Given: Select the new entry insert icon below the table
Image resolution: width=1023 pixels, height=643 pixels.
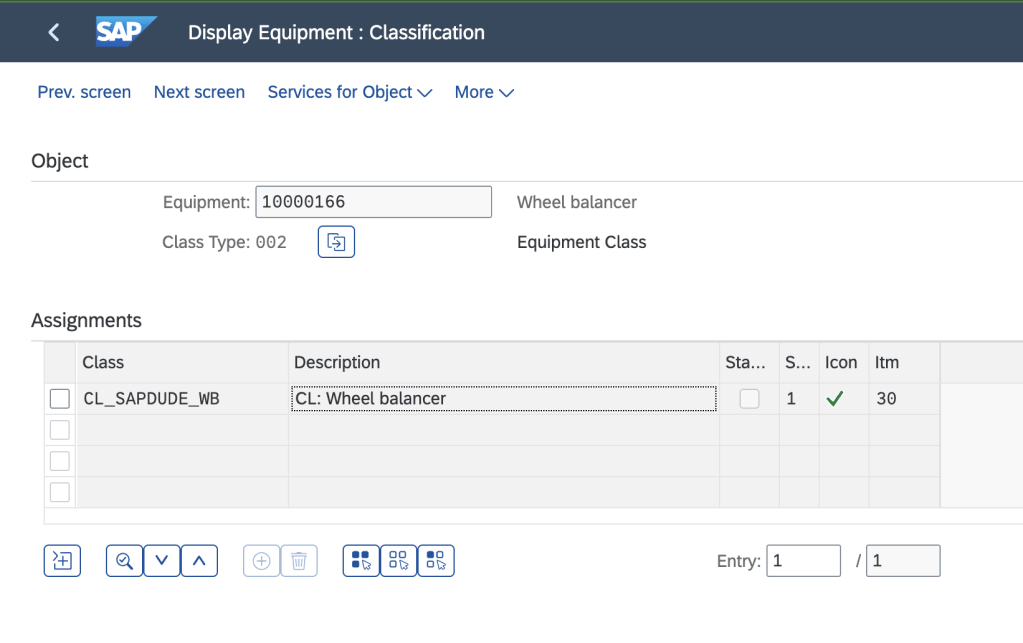Looking at the screenshot, I should click(62, 560).
